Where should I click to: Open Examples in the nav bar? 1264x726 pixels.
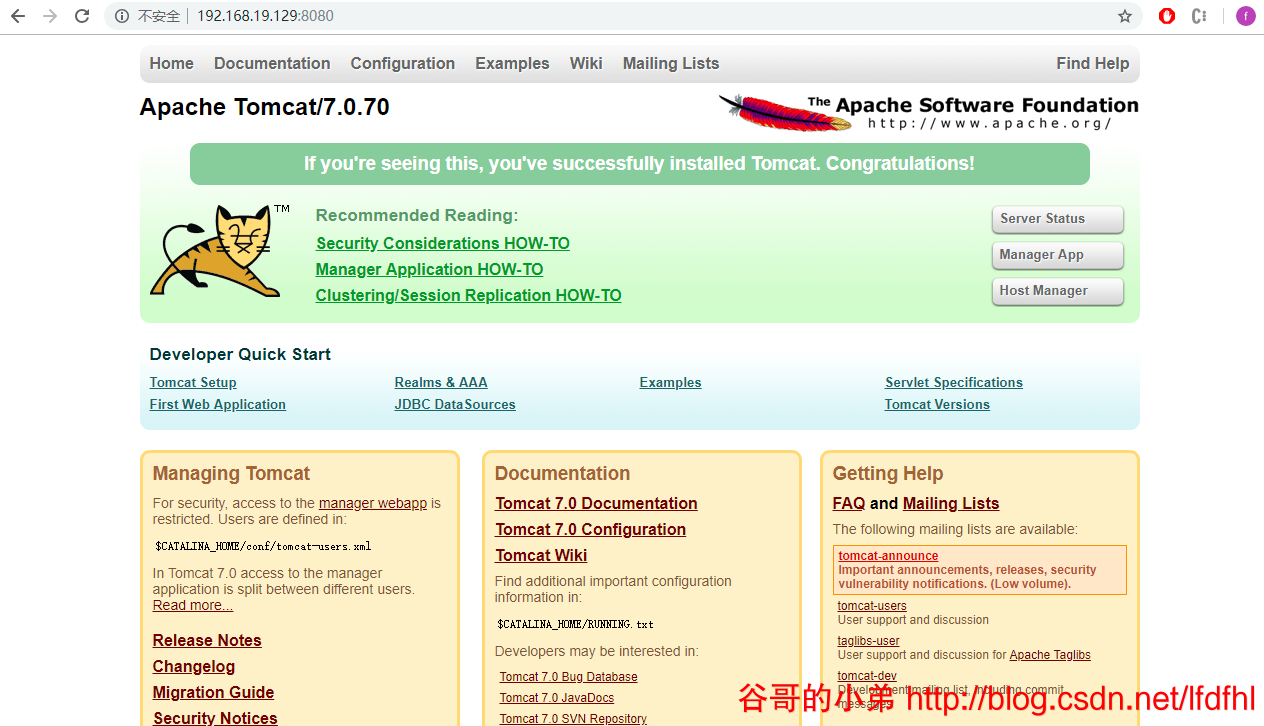[512, 63]
